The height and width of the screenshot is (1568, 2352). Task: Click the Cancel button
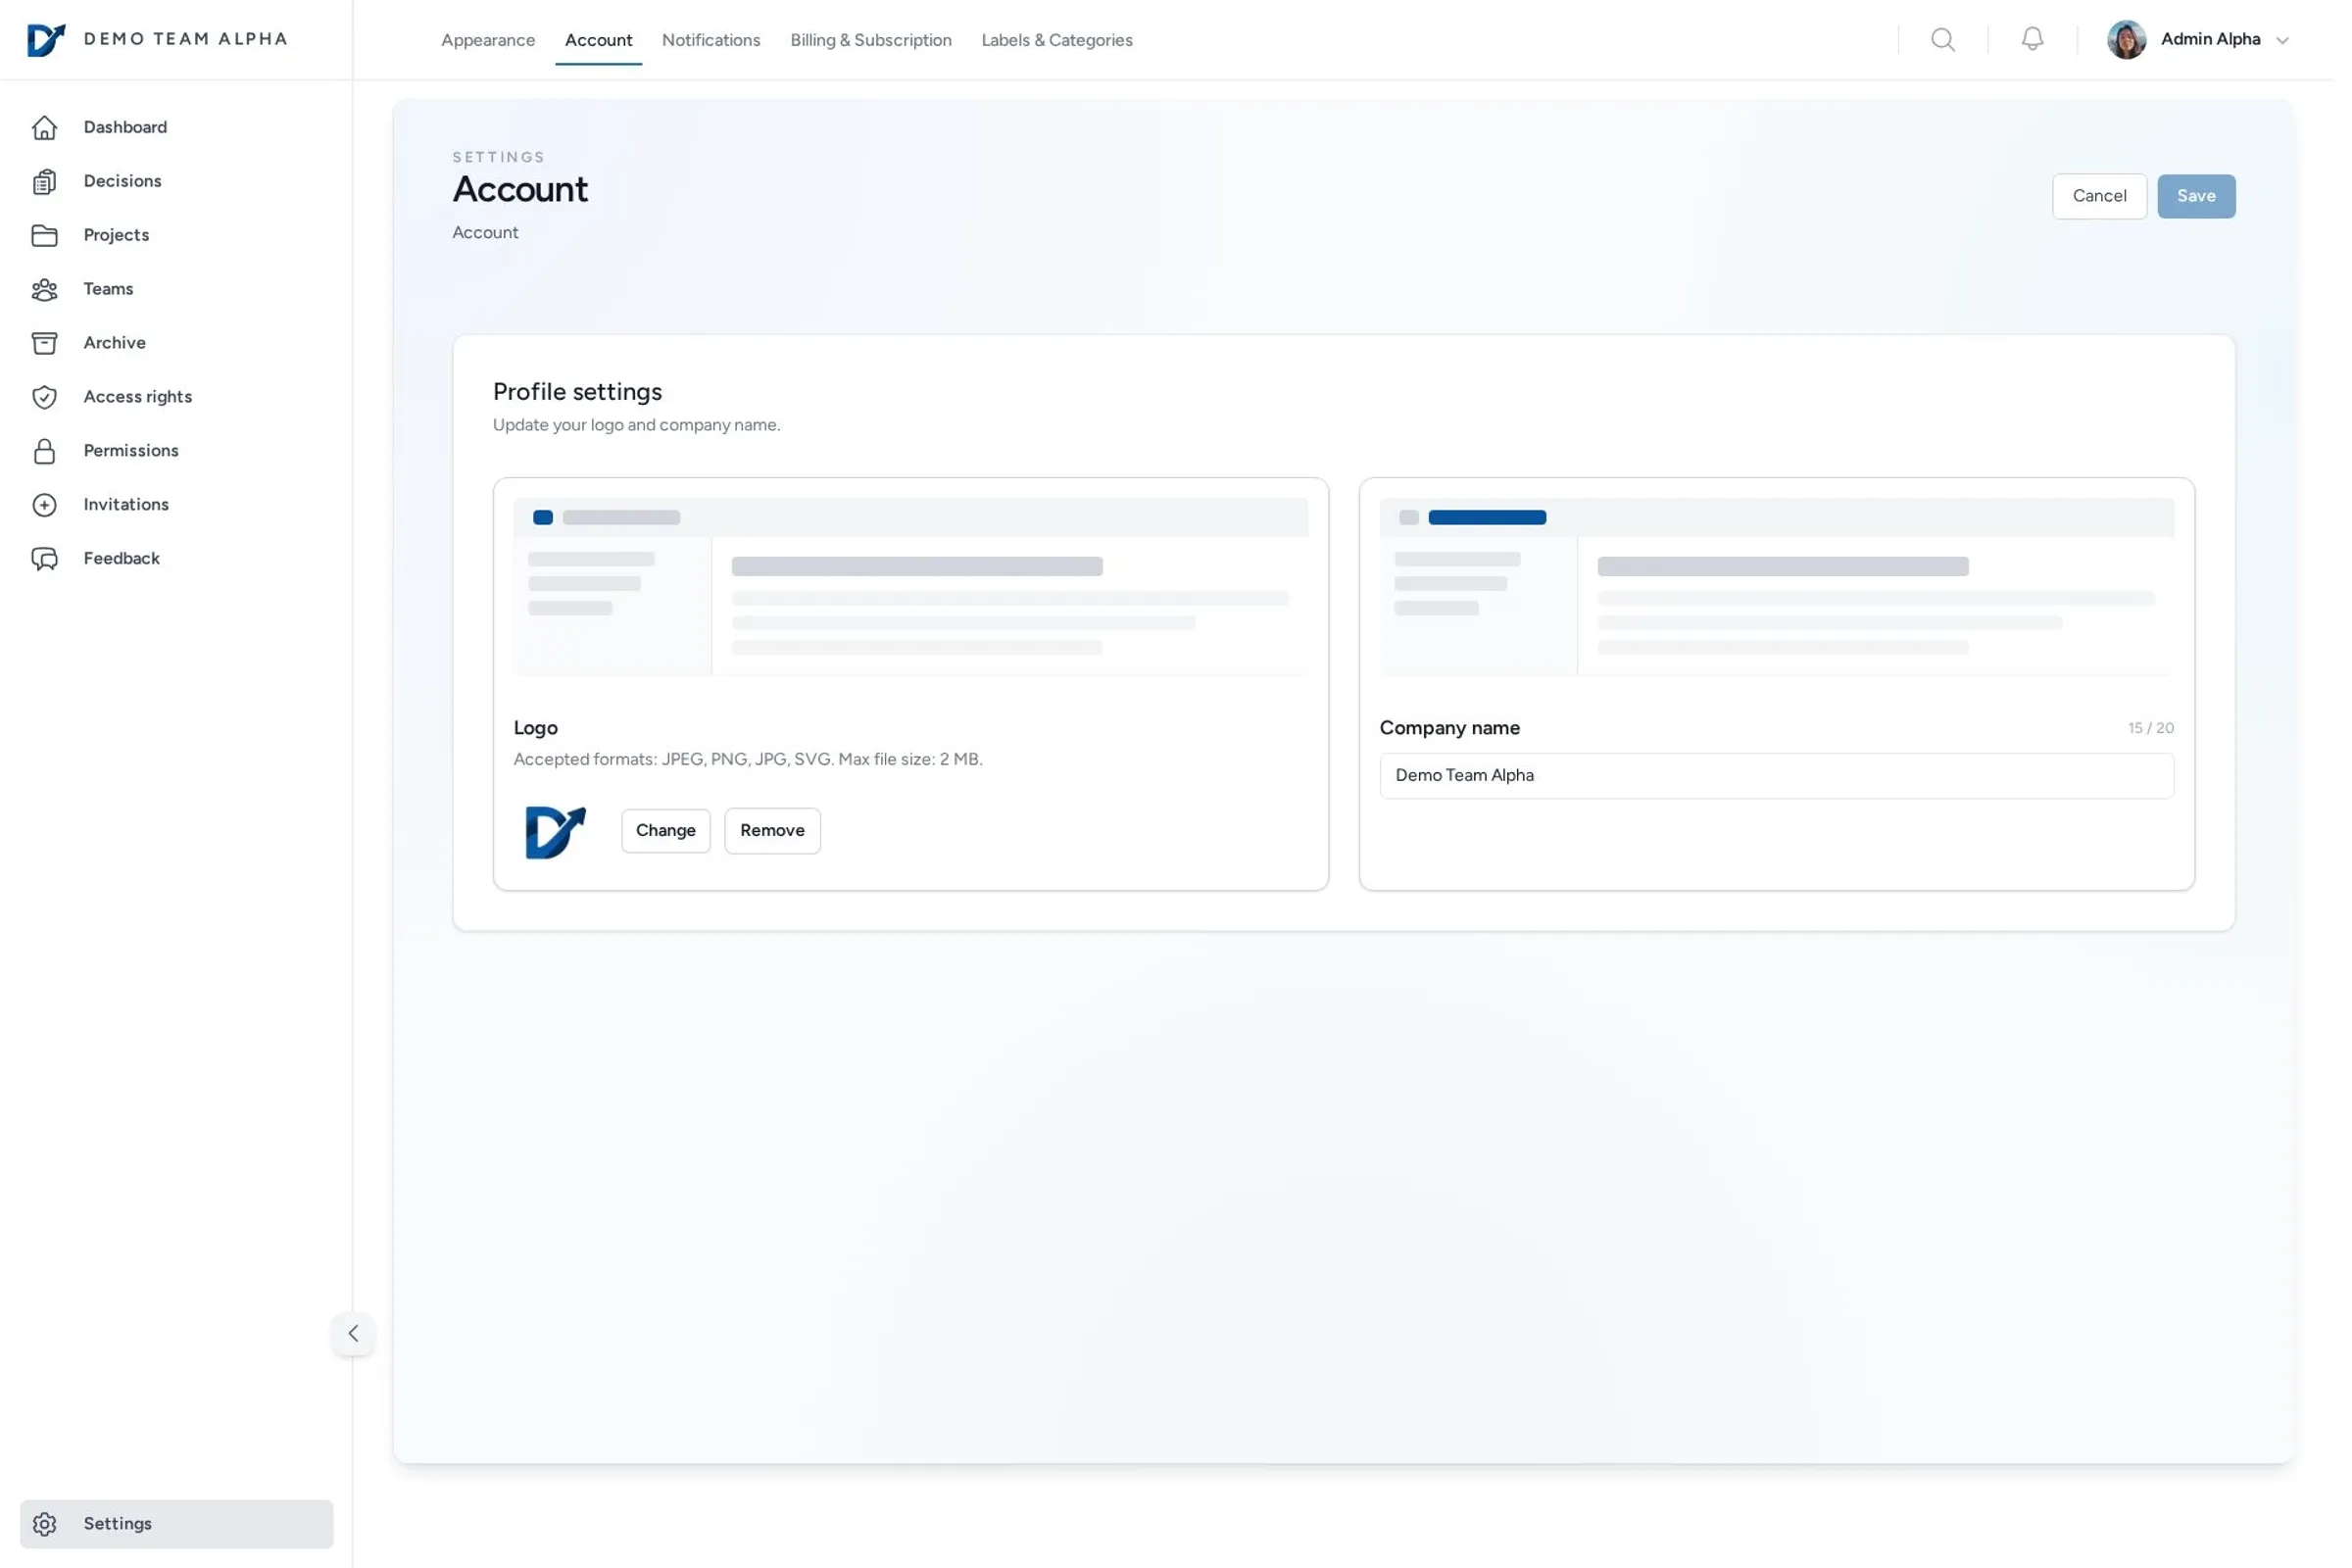click(x=2098, y=196)
